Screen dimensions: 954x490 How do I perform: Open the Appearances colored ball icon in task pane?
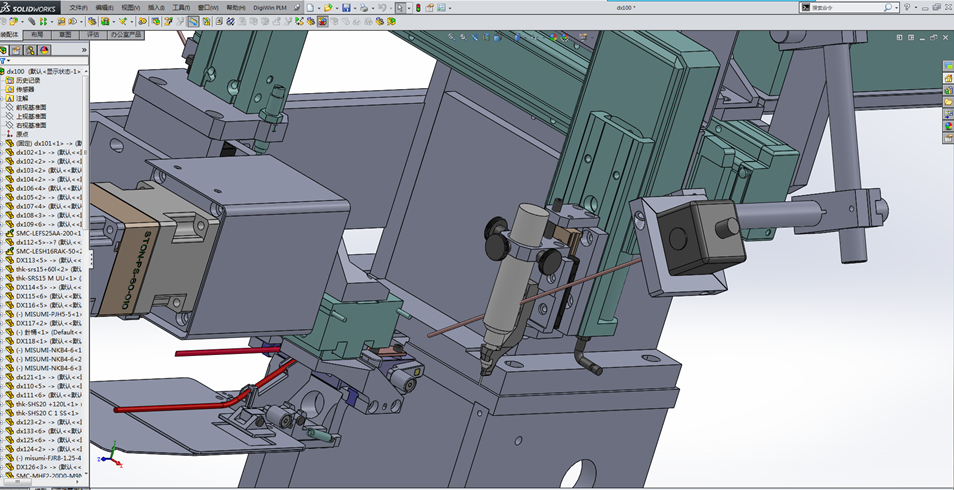(x=949, y=126)
